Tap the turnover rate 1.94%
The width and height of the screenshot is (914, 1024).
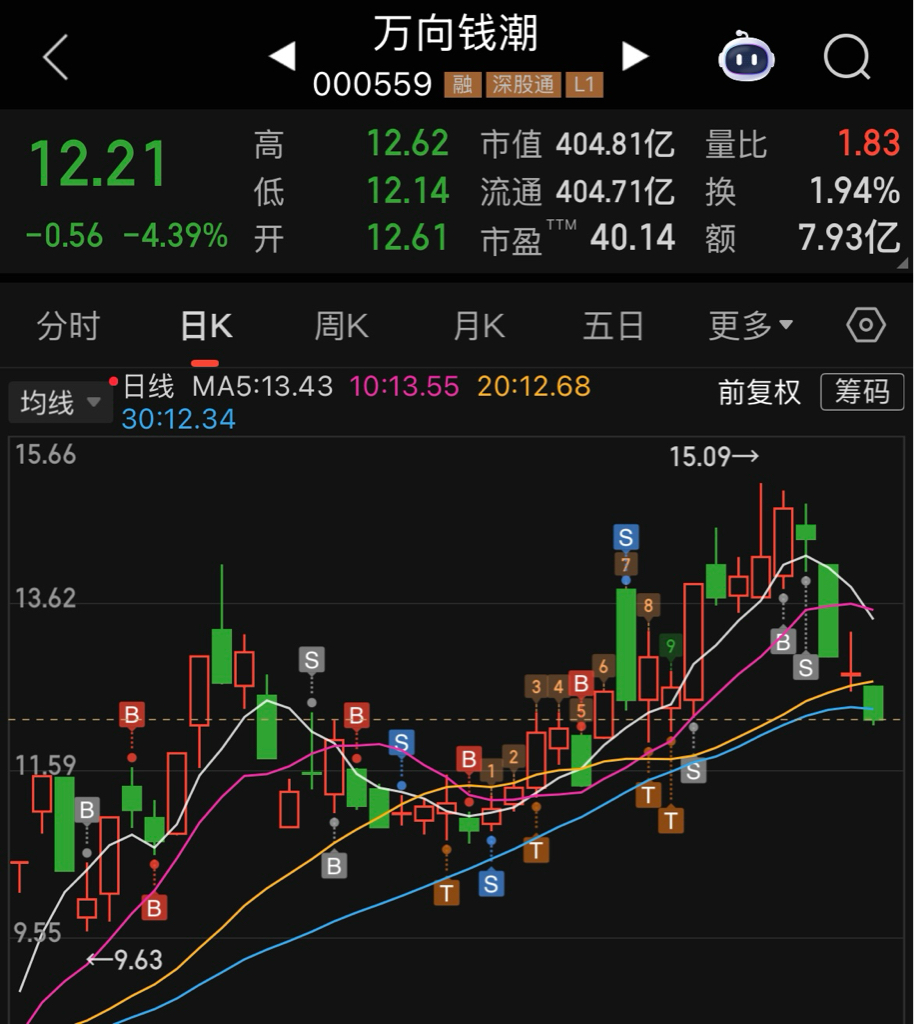tap(855, 191)
